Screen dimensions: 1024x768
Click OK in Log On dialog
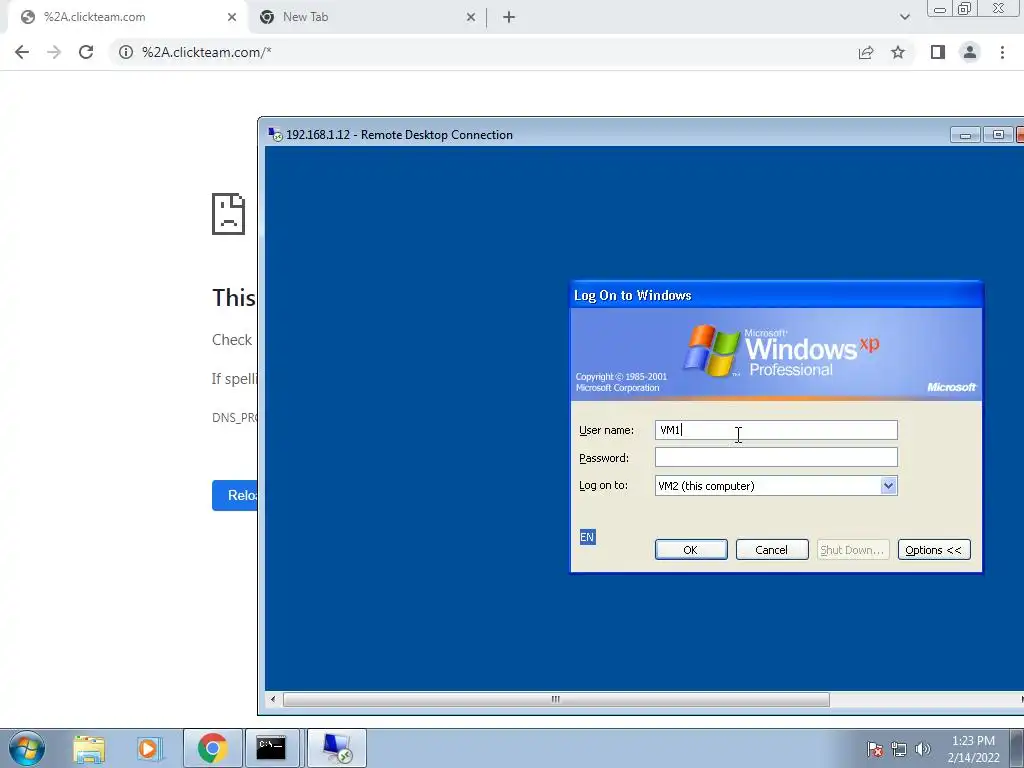691,549
